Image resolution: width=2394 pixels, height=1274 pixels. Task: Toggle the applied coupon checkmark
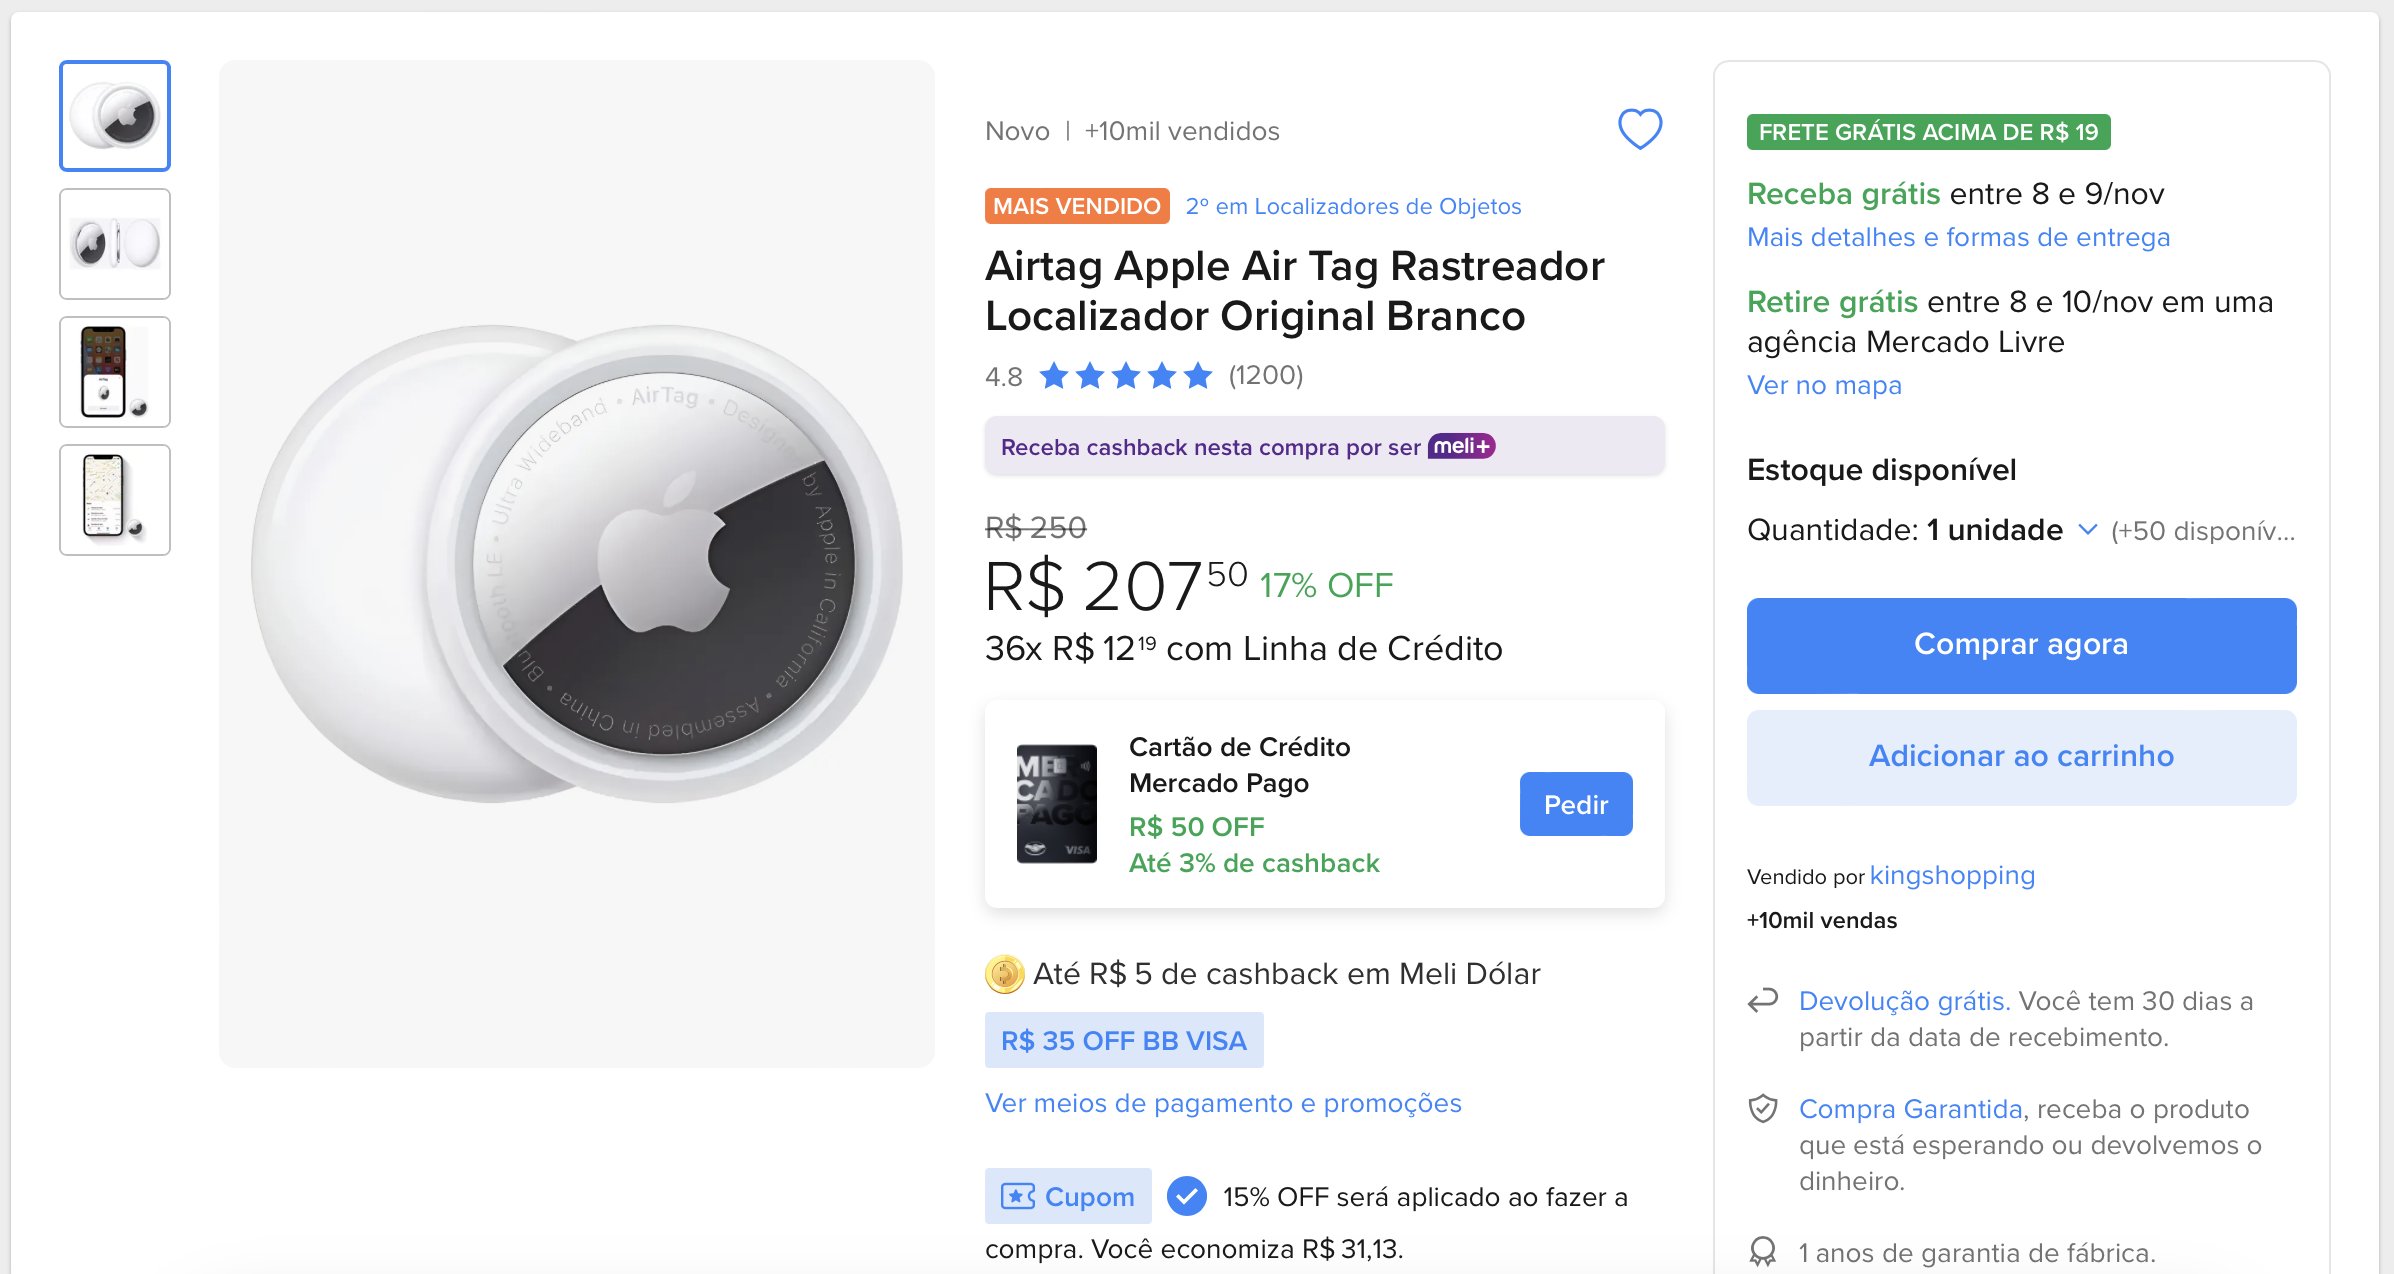pos(1187,1196)
